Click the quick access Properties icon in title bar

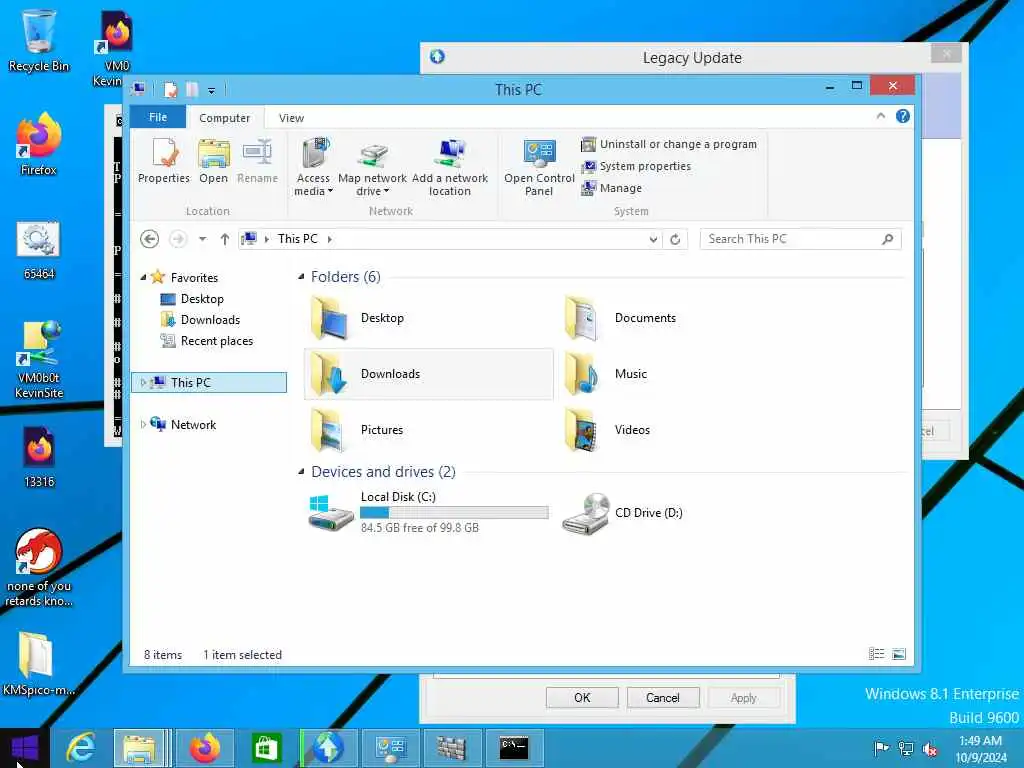point(170,89)
